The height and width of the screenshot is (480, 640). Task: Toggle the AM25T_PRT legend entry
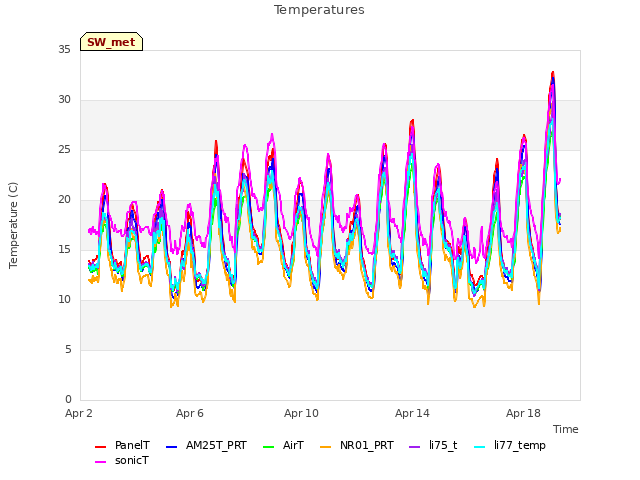pyautogui.click(x=206, y=445)
